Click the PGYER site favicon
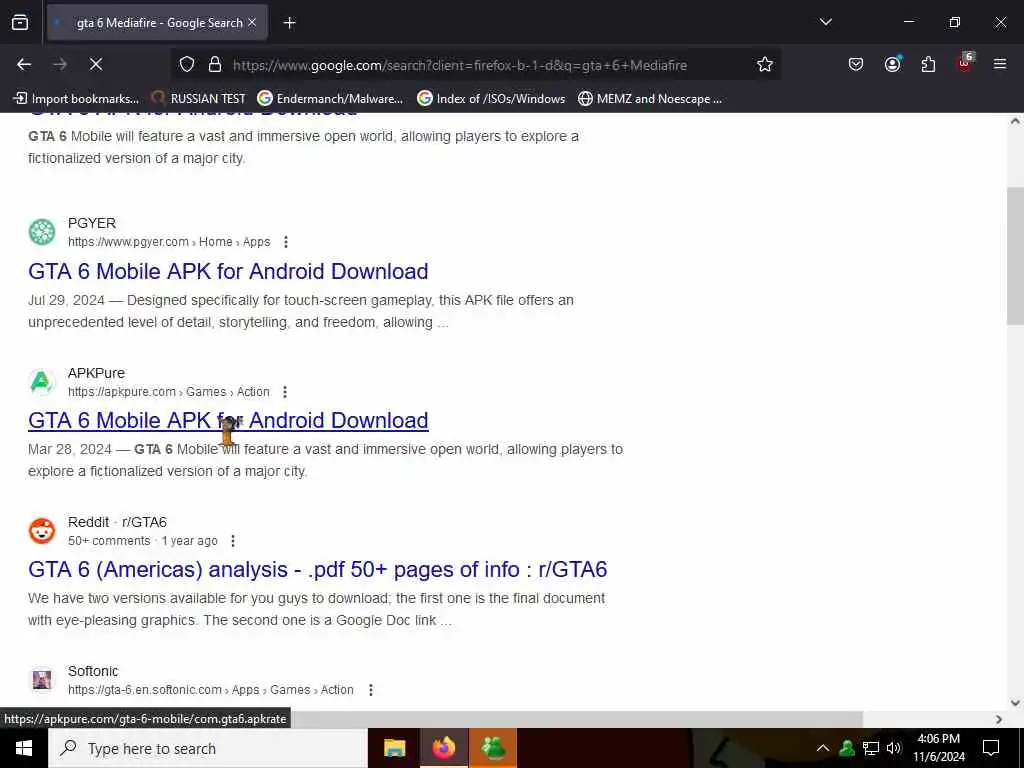Image resolution: width=1024 pixels, height=768 pixels. pyautogui.click(x=42, y=232)
